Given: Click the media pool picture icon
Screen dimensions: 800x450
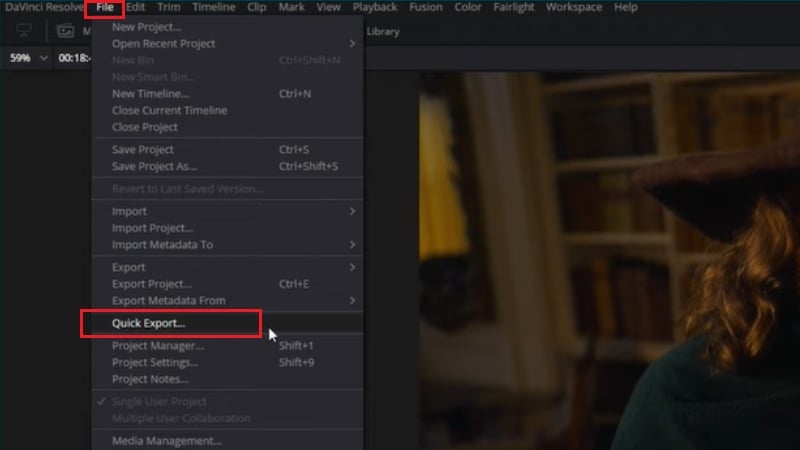Looking at the screenshot, I should (65, 31).
